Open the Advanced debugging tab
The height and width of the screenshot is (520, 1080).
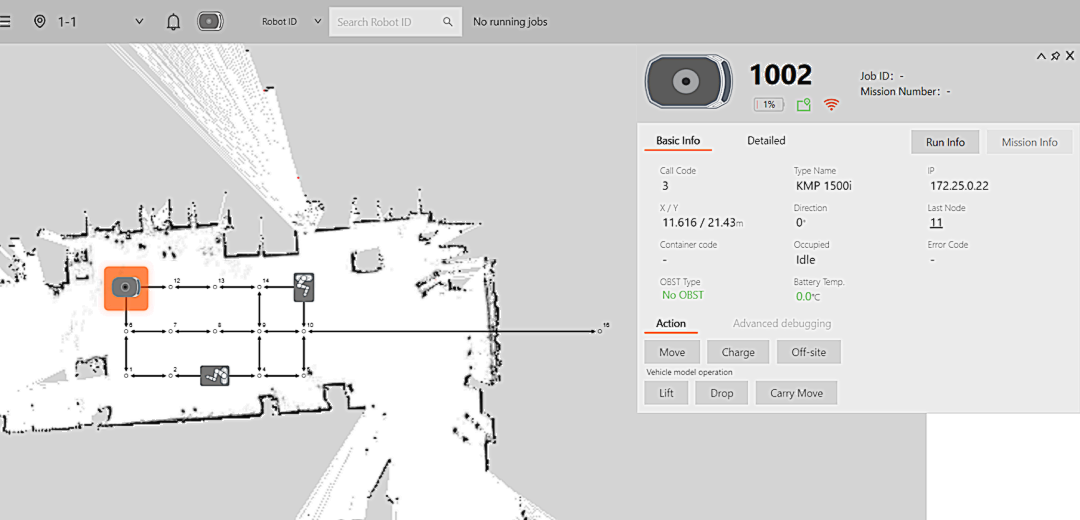coord(781,324)
